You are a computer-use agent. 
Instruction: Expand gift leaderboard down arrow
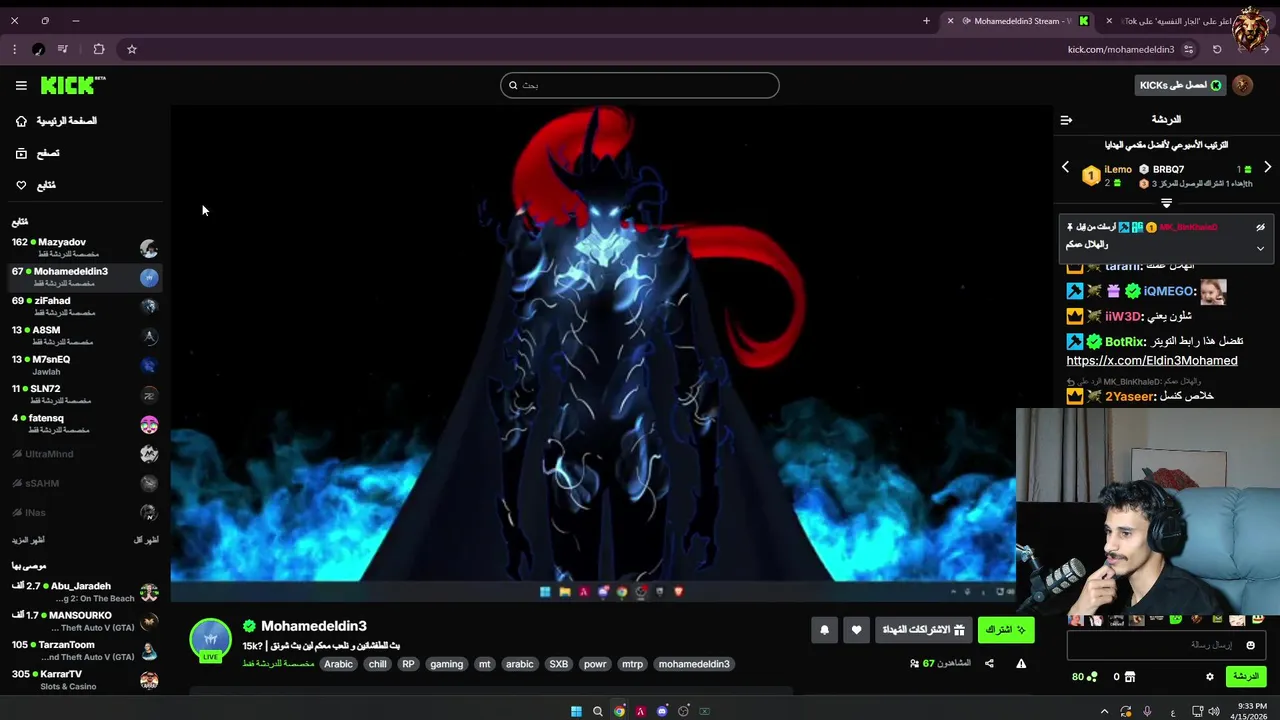click(1166, 203)
